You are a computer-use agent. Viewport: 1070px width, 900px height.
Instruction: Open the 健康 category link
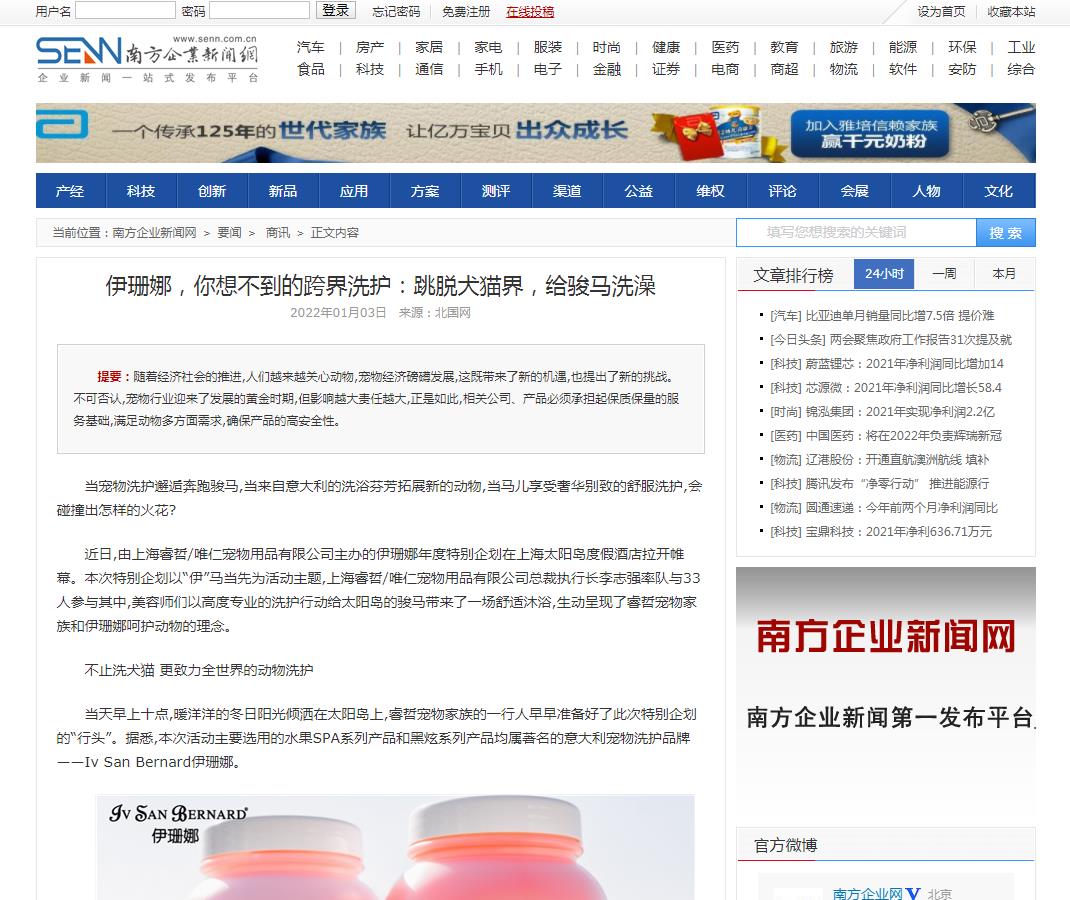coord(666,47)
